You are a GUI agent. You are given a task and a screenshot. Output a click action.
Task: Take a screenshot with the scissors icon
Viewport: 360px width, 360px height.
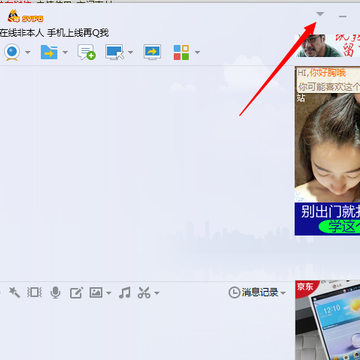point(144,293)
